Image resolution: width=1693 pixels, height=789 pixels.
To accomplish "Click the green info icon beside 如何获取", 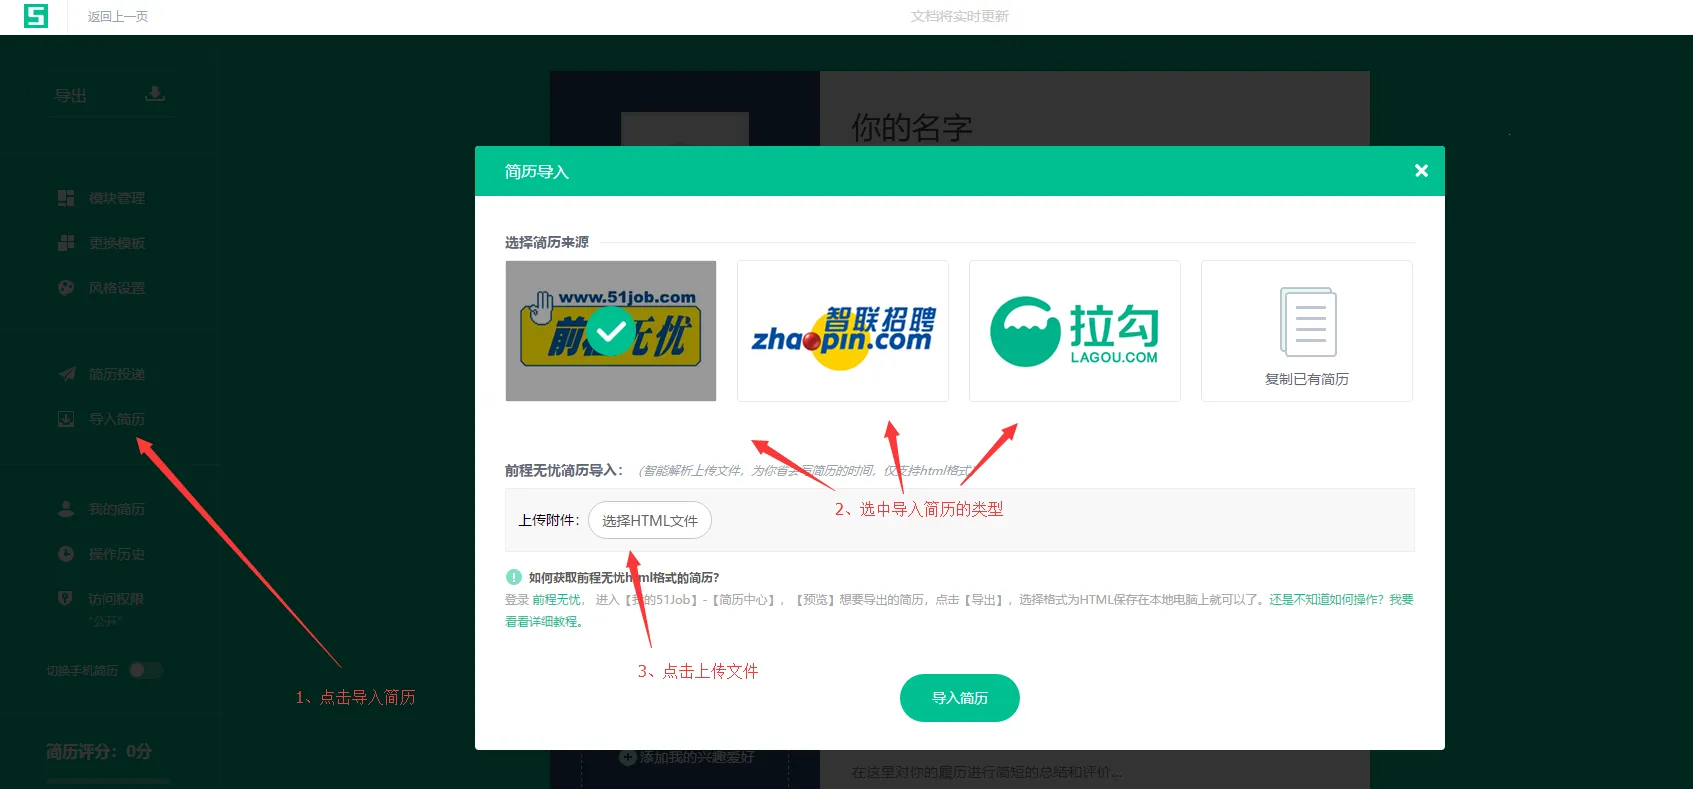I will pyautogui.click(x=514, y=577).
